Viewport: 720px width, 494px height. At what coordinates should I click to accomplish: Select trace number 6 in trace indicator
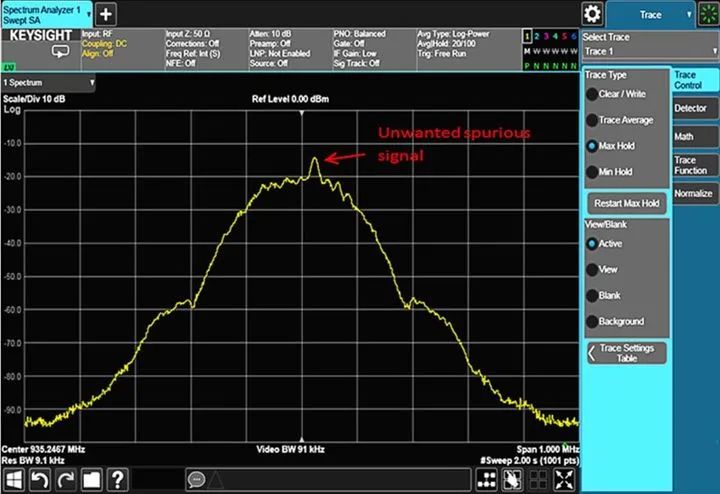[574, 36]
